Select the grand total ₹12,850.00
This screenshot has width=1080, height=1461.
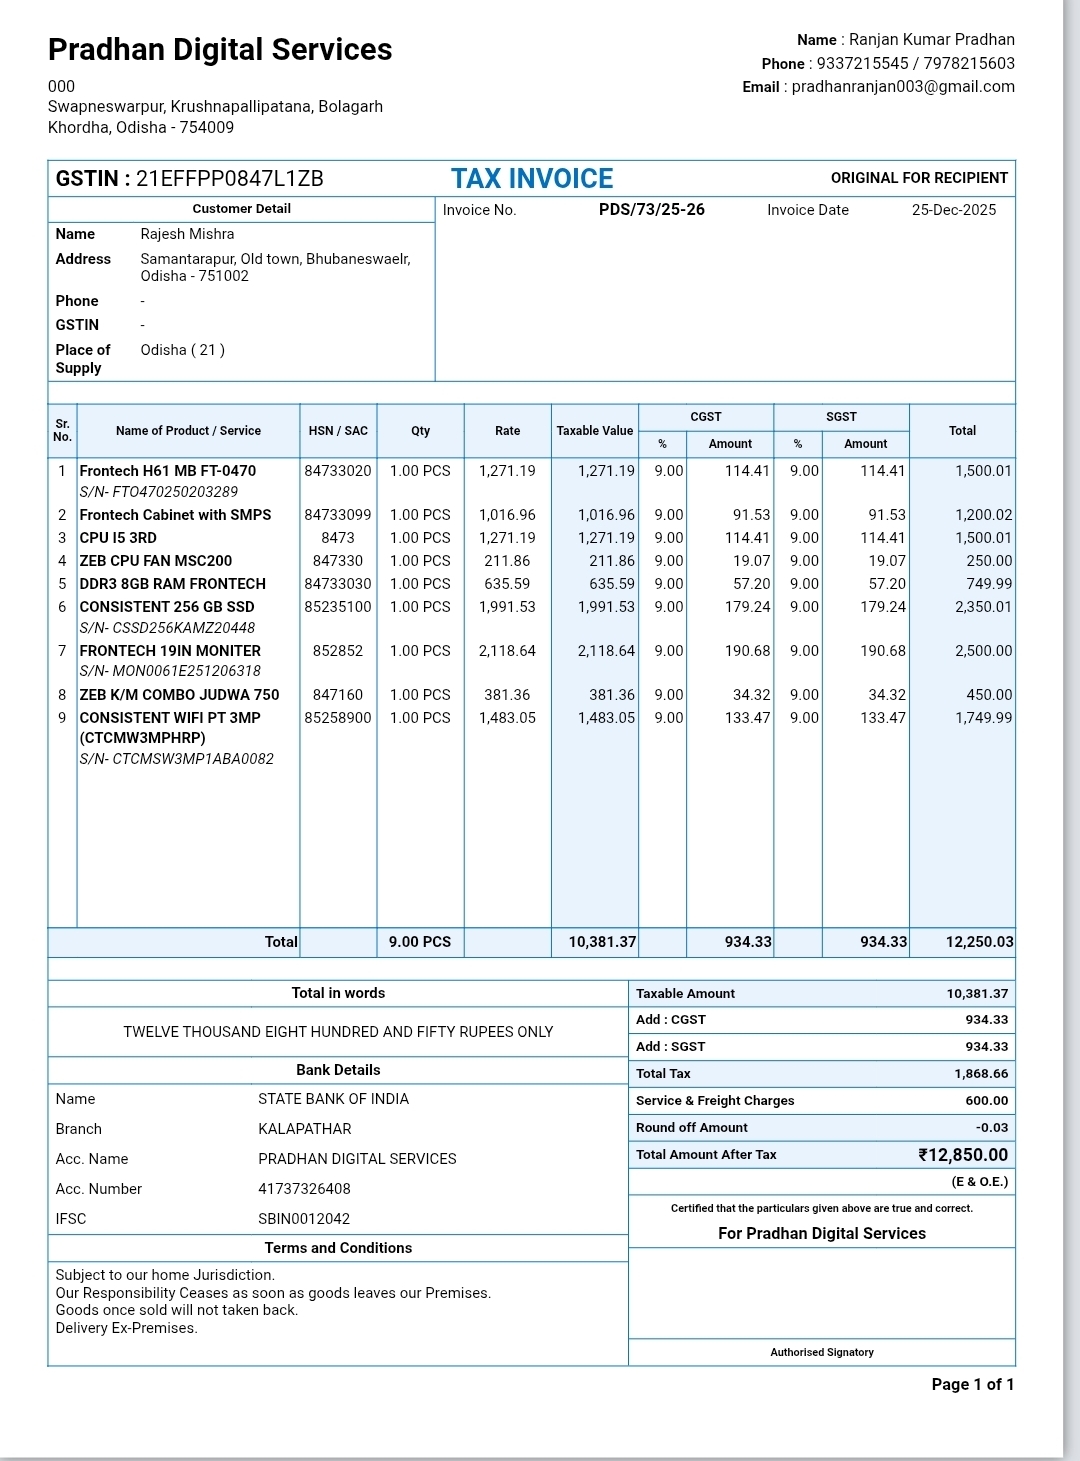point(963,1155)
